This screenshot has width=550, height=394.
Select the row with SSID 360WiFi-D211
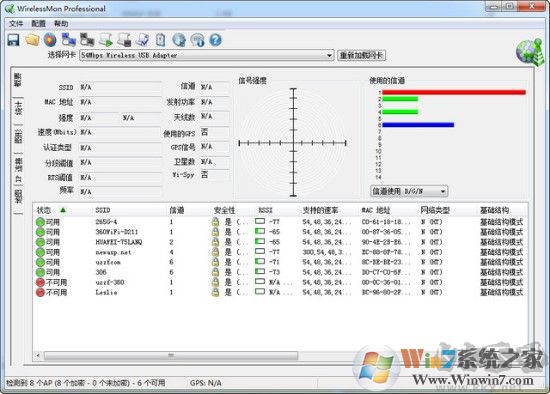(280, 232)
